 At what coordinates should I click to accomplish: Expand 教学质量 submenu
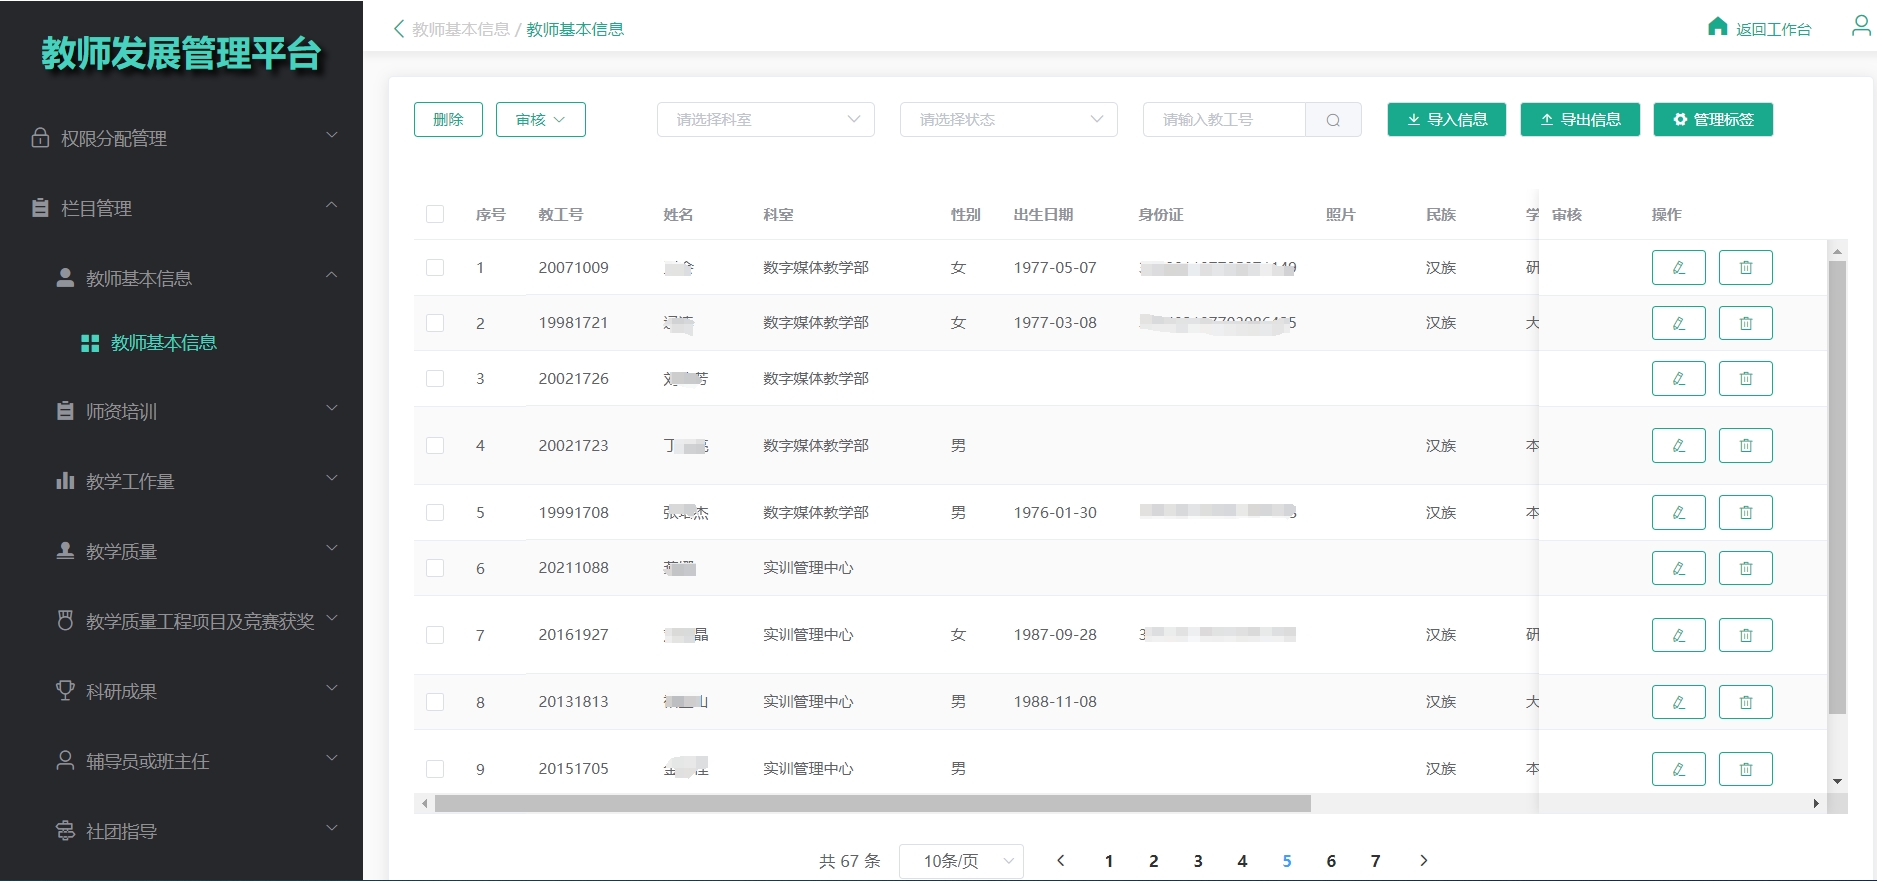(182, 551)
